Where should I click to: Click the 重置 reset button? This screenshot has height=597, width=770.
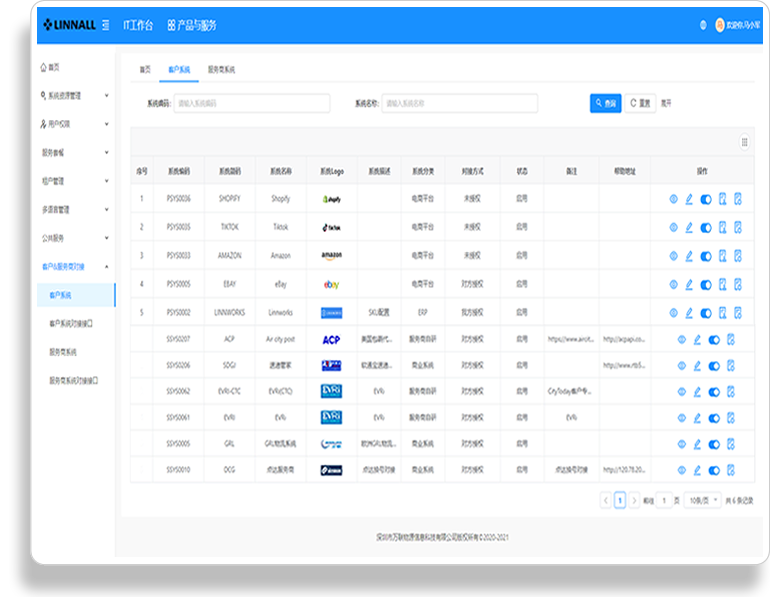(640, 104)
